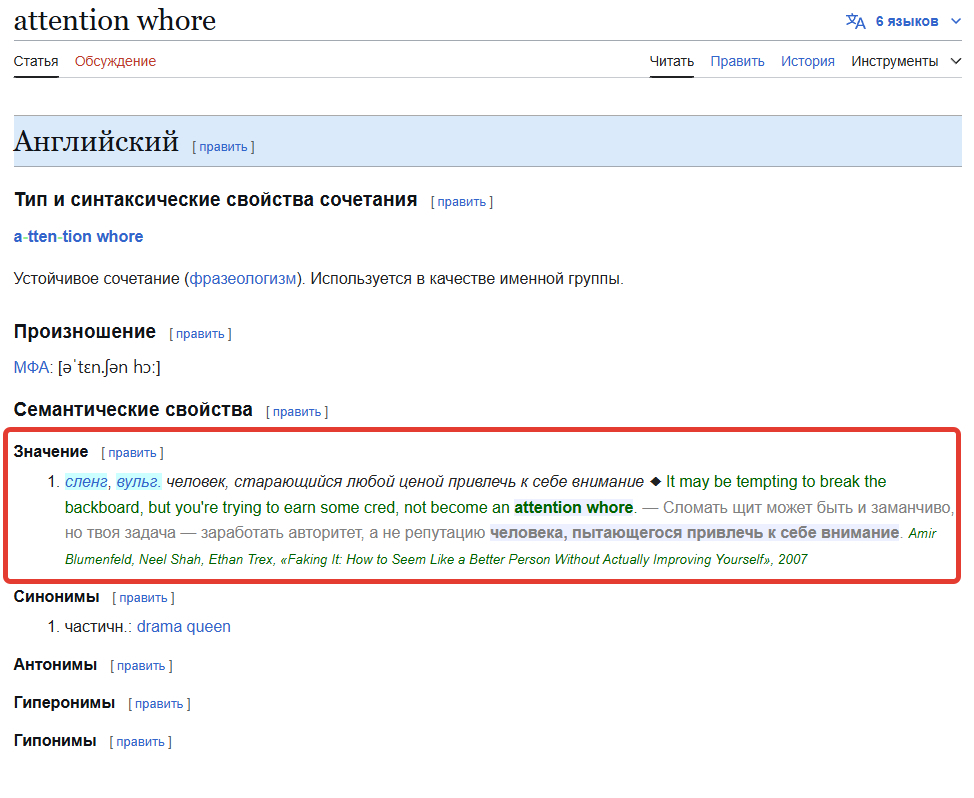Click the page title attention whore
This screenshot has height=798, width=974.
point(115,20)
